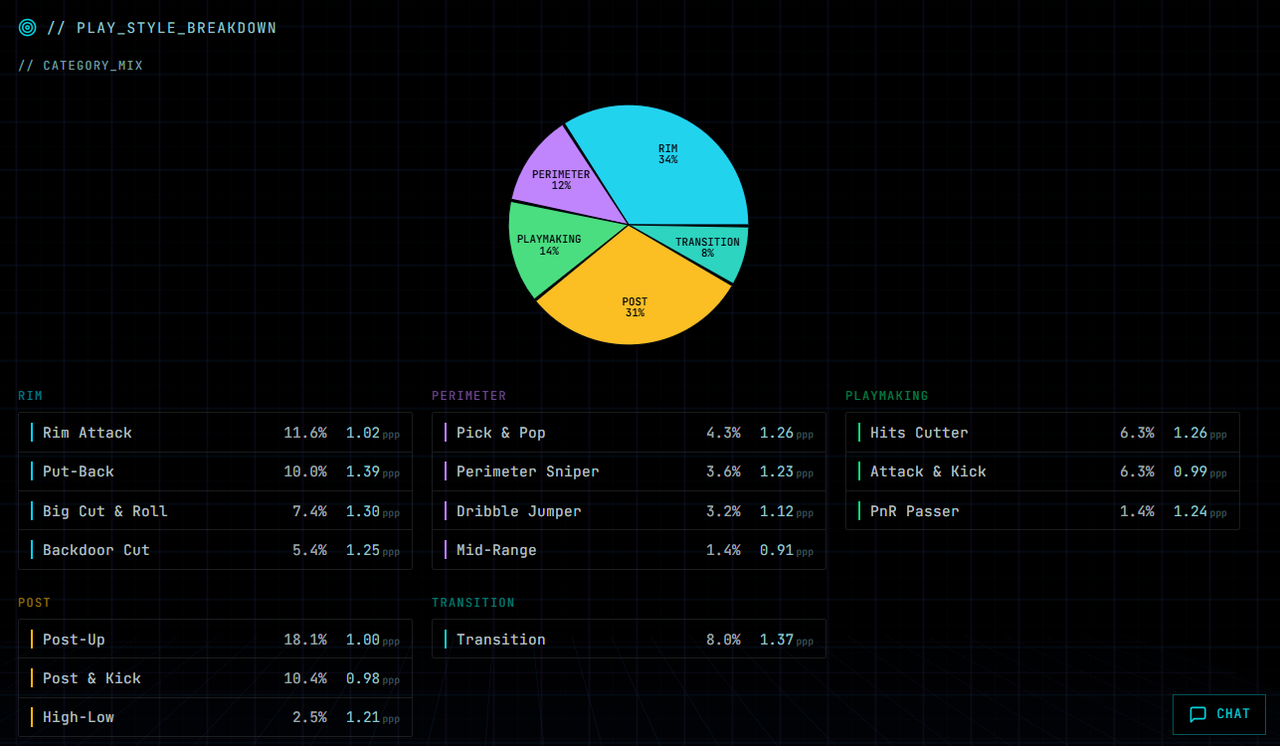Click the Perimeter Sniper row
1280x746 pixels.
(629, 472)
